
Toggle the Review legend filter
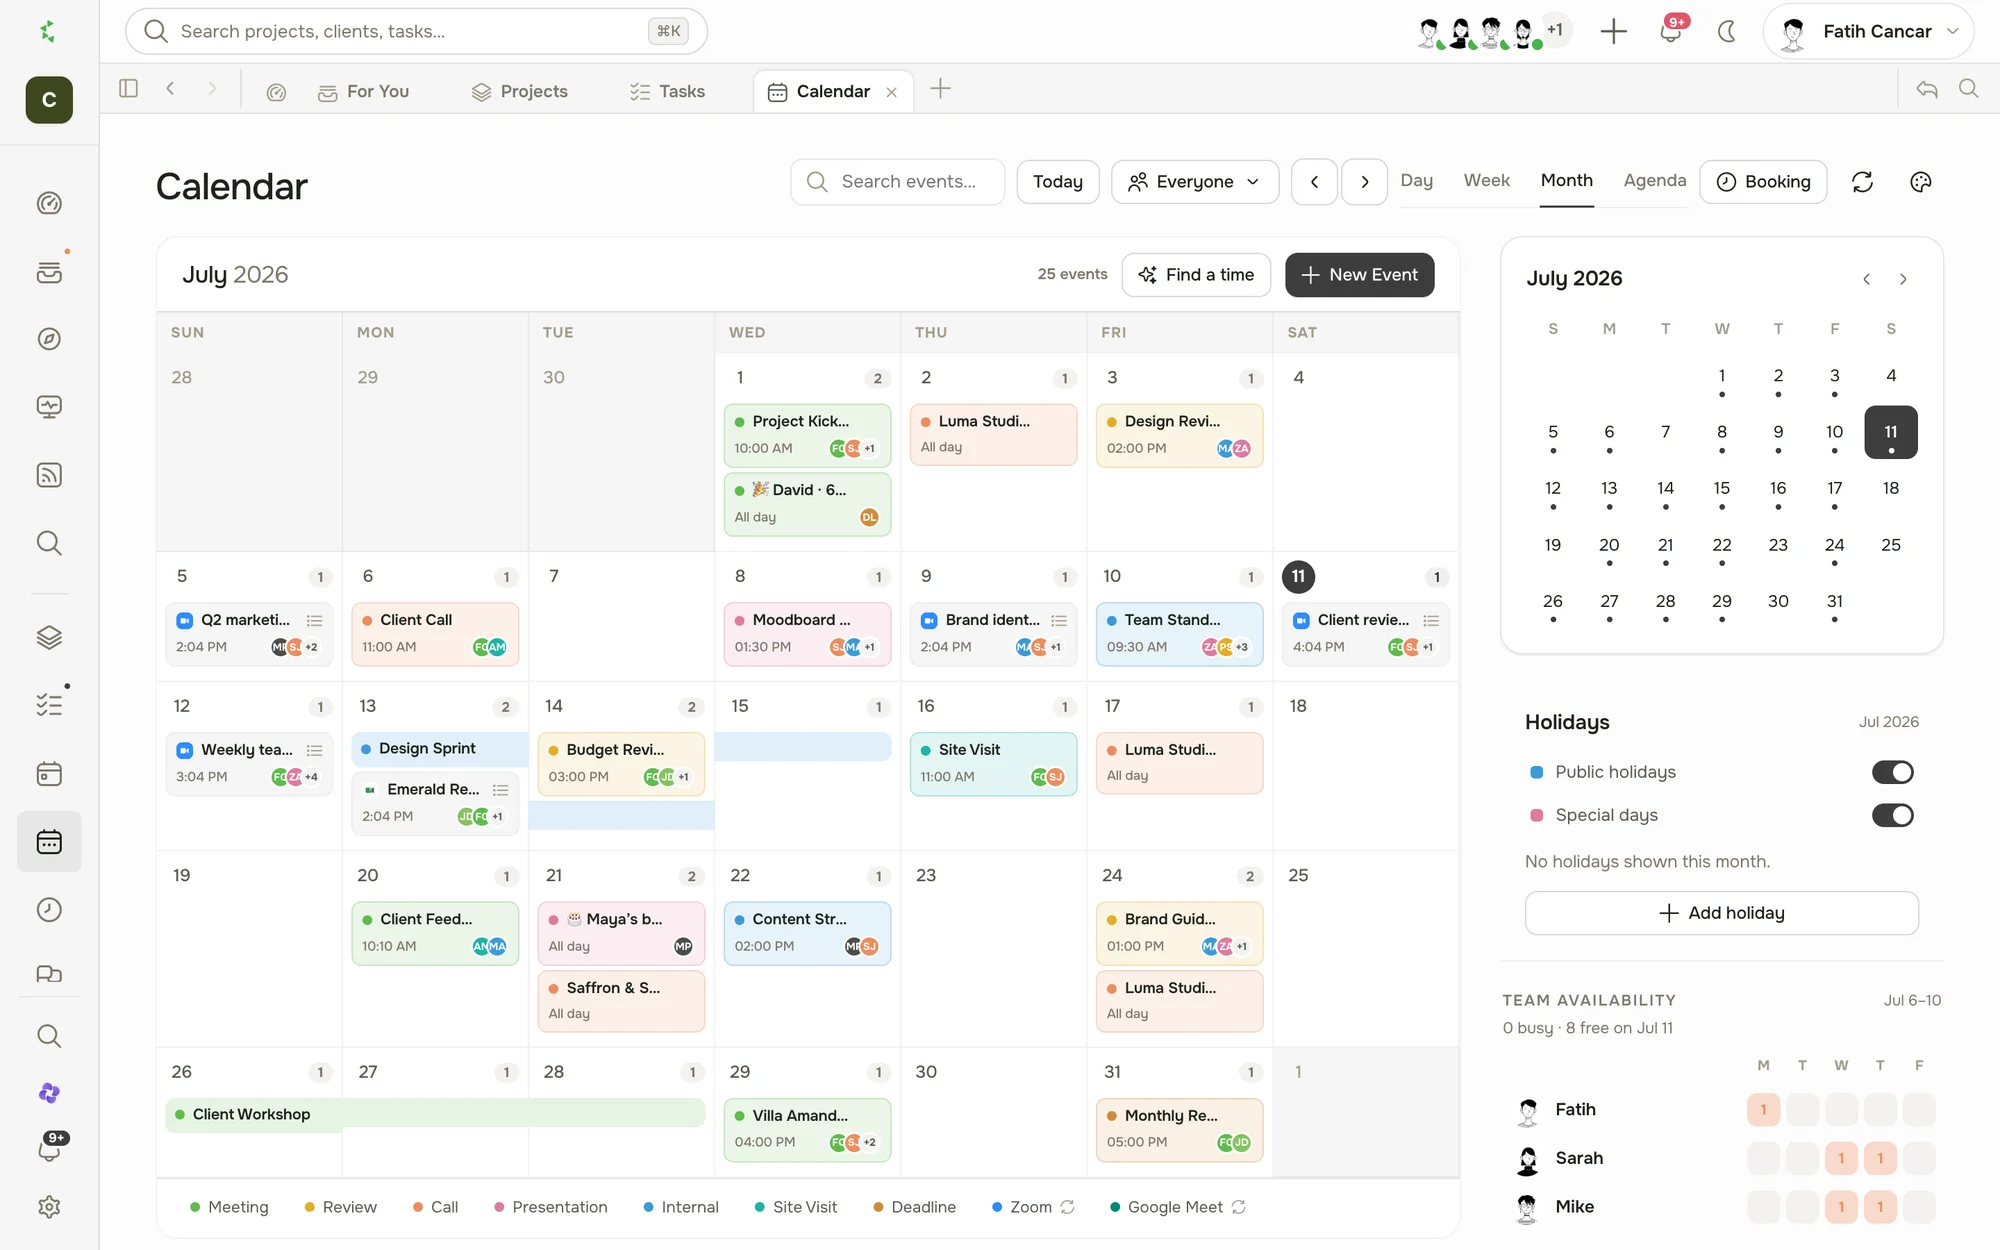click(x=340, y=1207)
